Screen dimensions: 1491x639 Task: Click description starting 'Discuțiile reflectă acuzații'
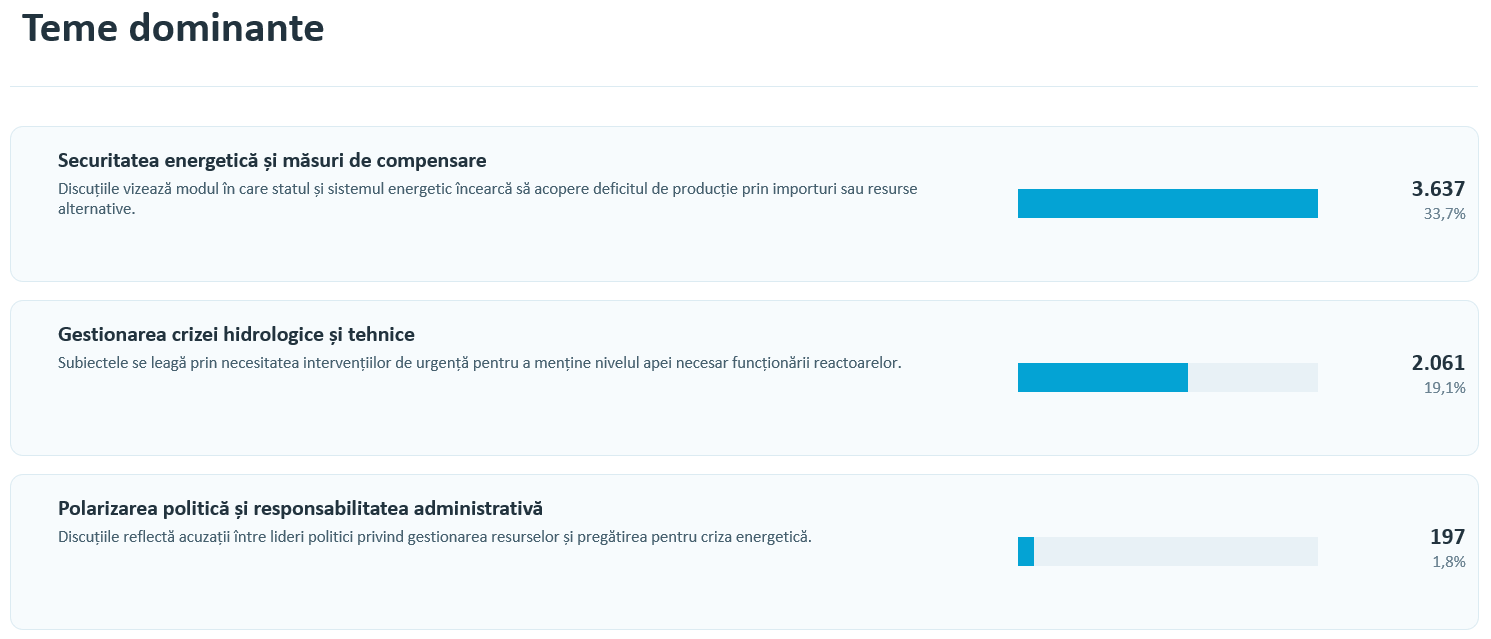pyautogui.click(x=435, y=537)
